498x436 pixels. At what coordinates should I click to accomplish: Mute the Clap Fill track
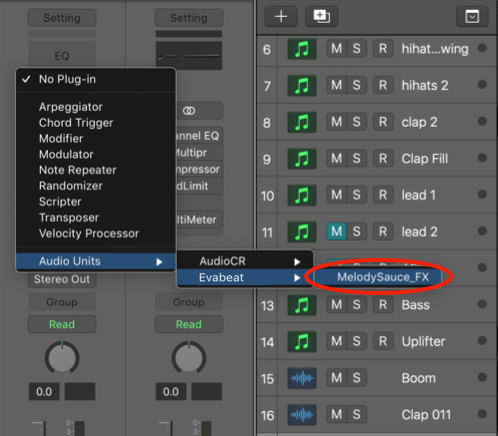pyautogui.click(x=336, y=158)
